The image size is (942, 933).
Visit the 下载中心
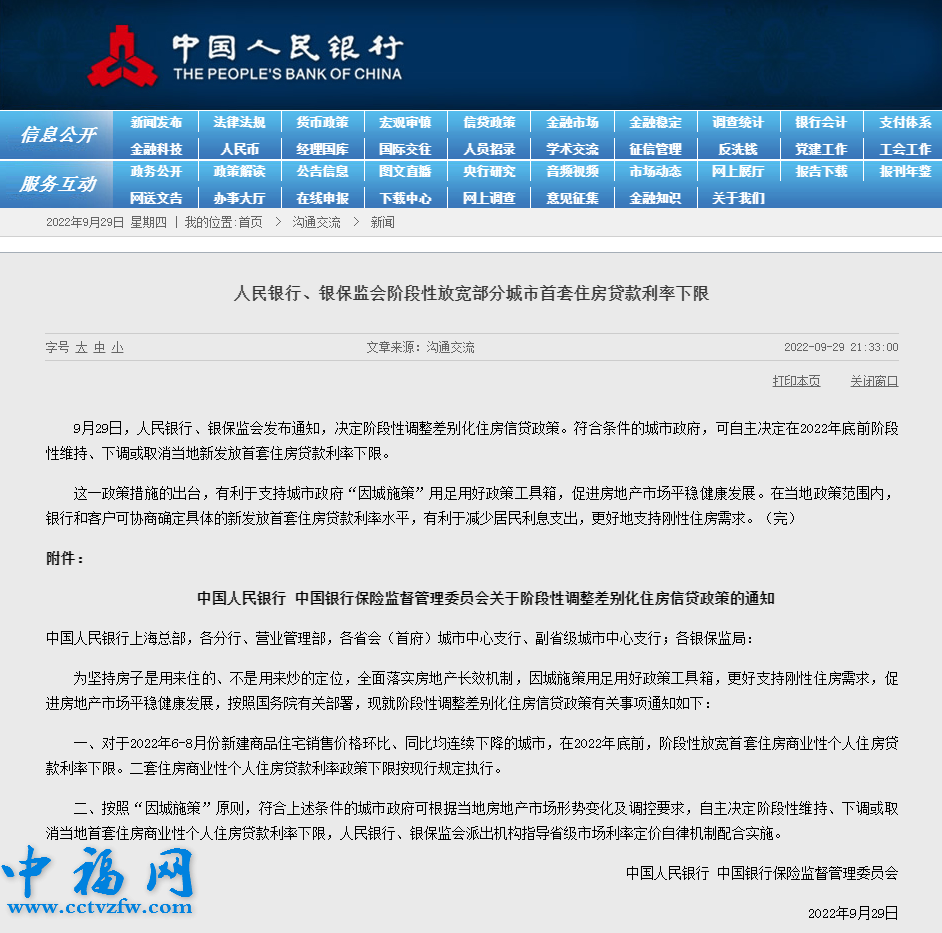pyautogui.click(x=406, y=198)
